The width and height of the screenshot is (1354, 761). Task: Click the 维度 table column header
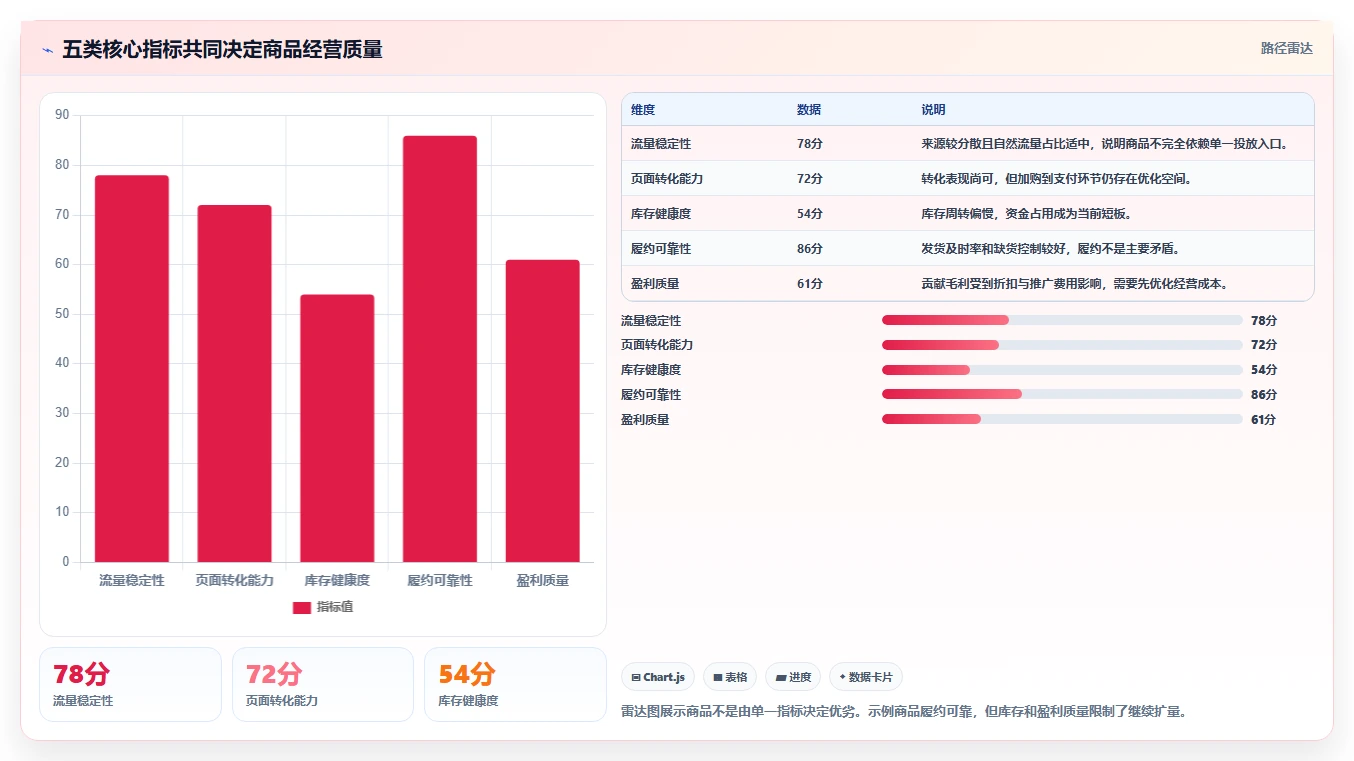pyautogui.click(x=643, y=110)
